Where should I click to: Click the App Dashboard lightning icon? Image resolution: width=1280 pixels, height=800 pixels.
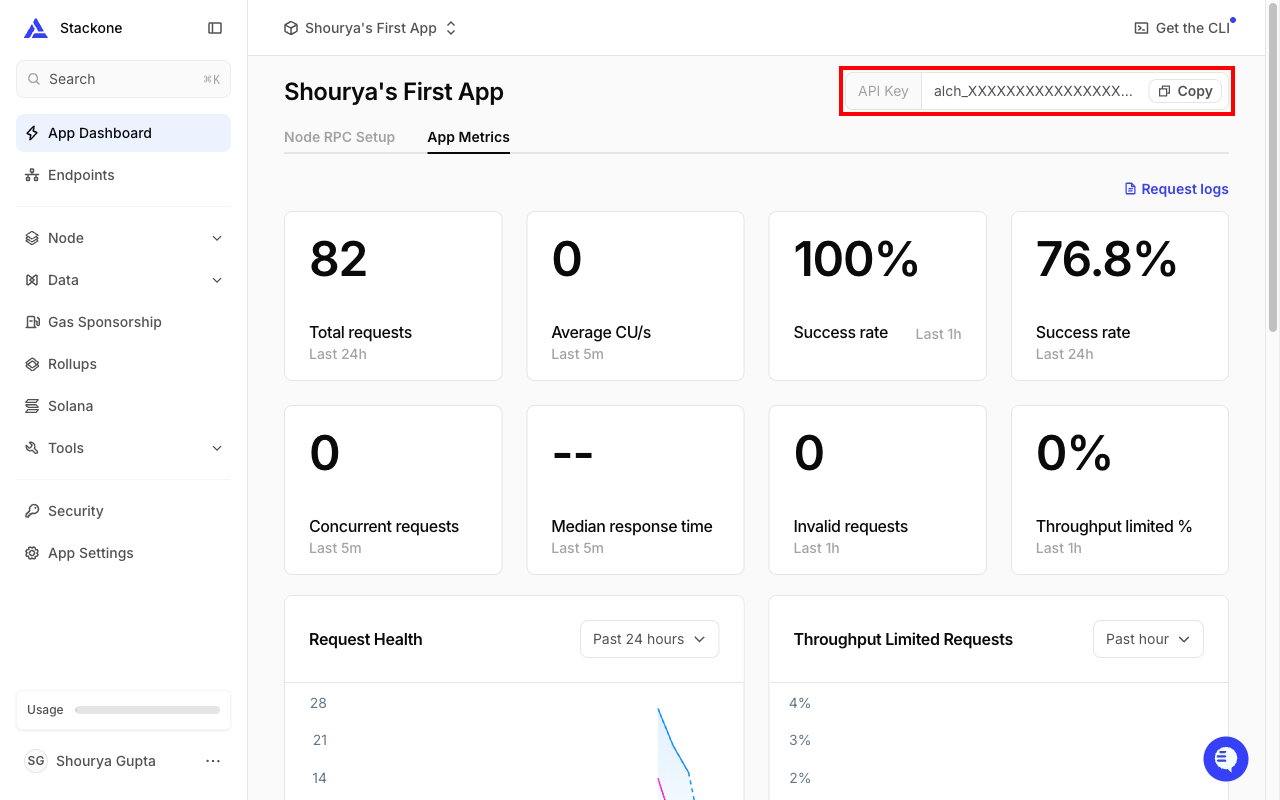pyautogui.click(x=32, y=133)
